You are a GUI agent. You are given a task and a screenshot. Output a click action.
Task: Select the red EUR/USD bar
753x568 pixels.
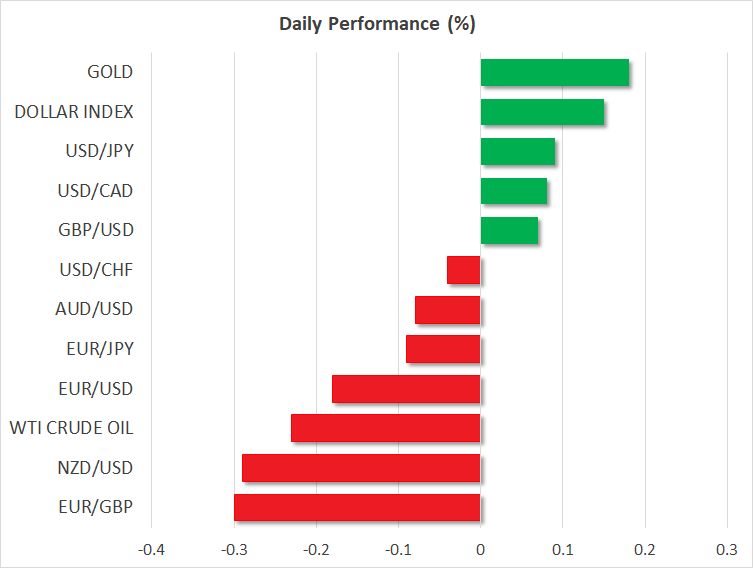coord(406,389)
